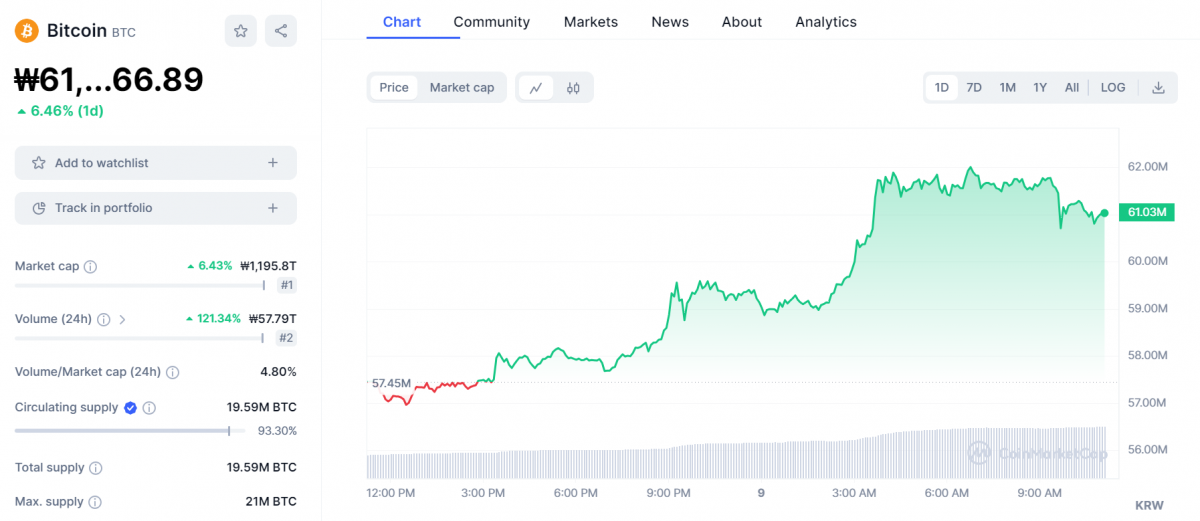The height and width of the screenshot is (521, 1200).
Task: Select the 7D time range
Action: coord(974,88)
